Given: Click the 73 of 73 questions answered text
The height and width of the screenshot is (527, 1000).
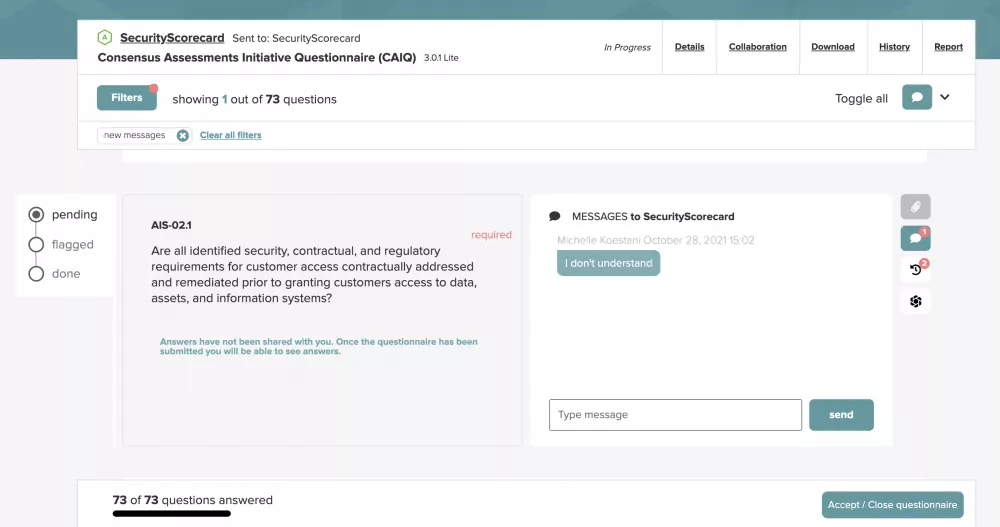Looking at the screenshot, I should [193, 500].
